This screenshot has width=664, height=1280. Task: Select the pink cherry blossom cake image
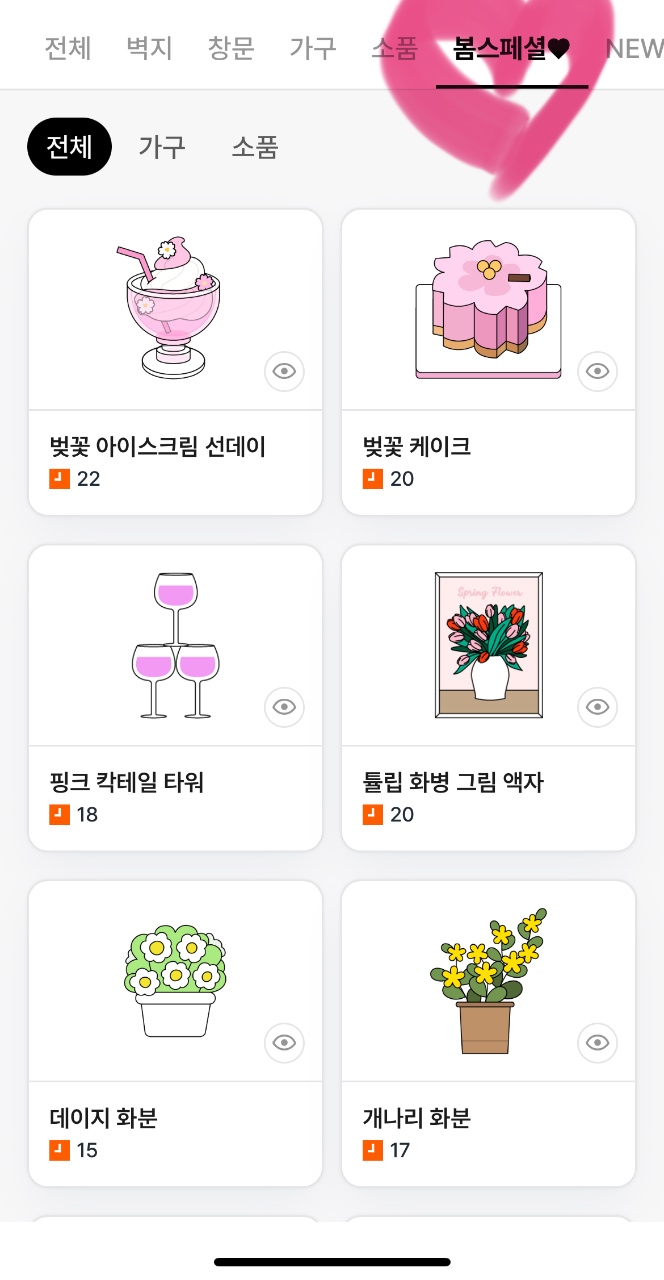pyautogui.click(x=488, y=309)
